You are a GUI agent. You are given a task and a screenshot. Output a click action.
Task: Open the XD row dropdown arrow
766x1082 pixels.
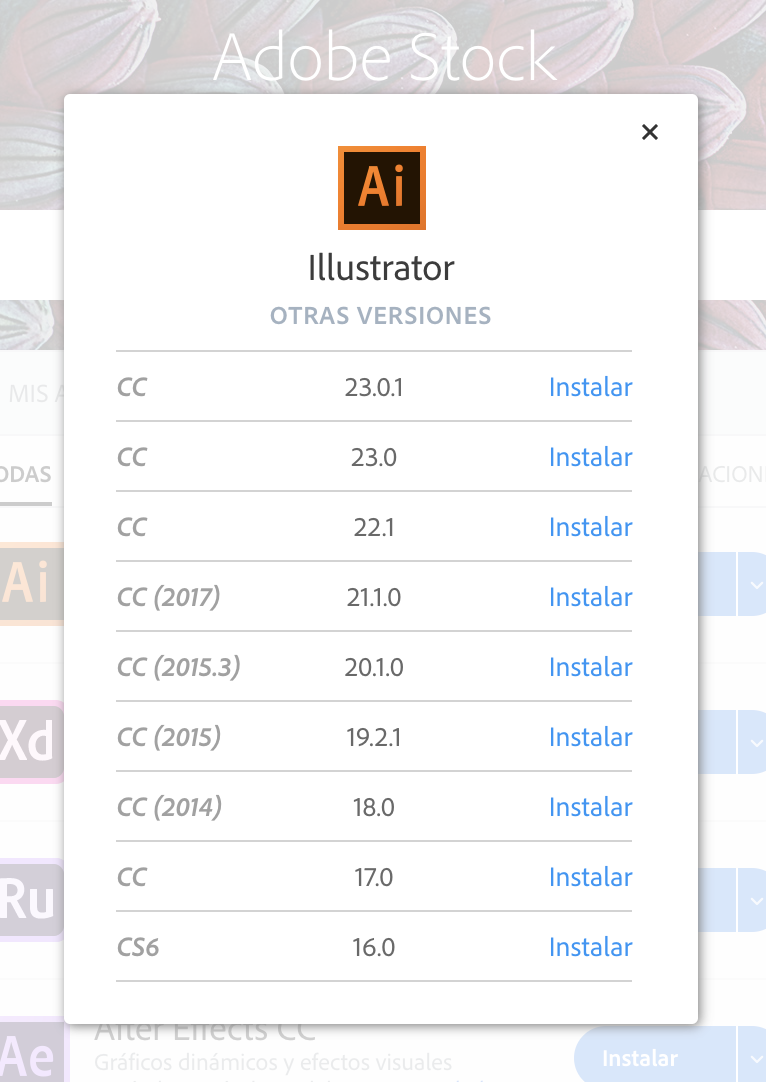[x=752, y=742]
